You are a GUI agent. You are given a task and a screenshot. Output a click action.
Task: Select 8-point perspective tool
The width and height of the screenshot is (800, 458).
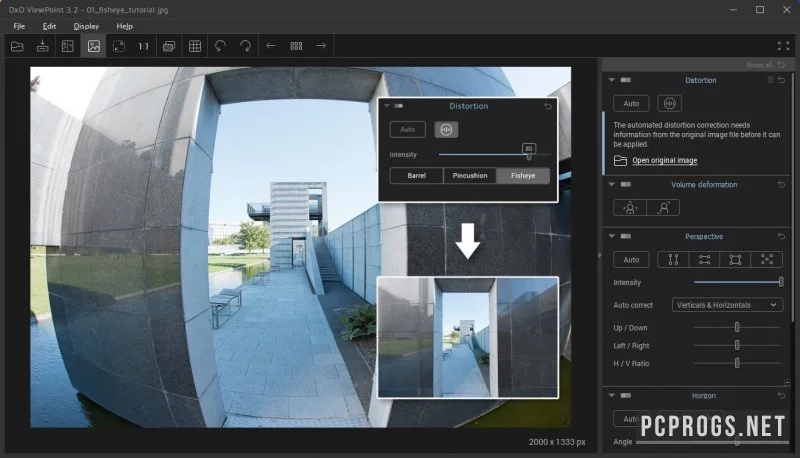tap(766, 260)
